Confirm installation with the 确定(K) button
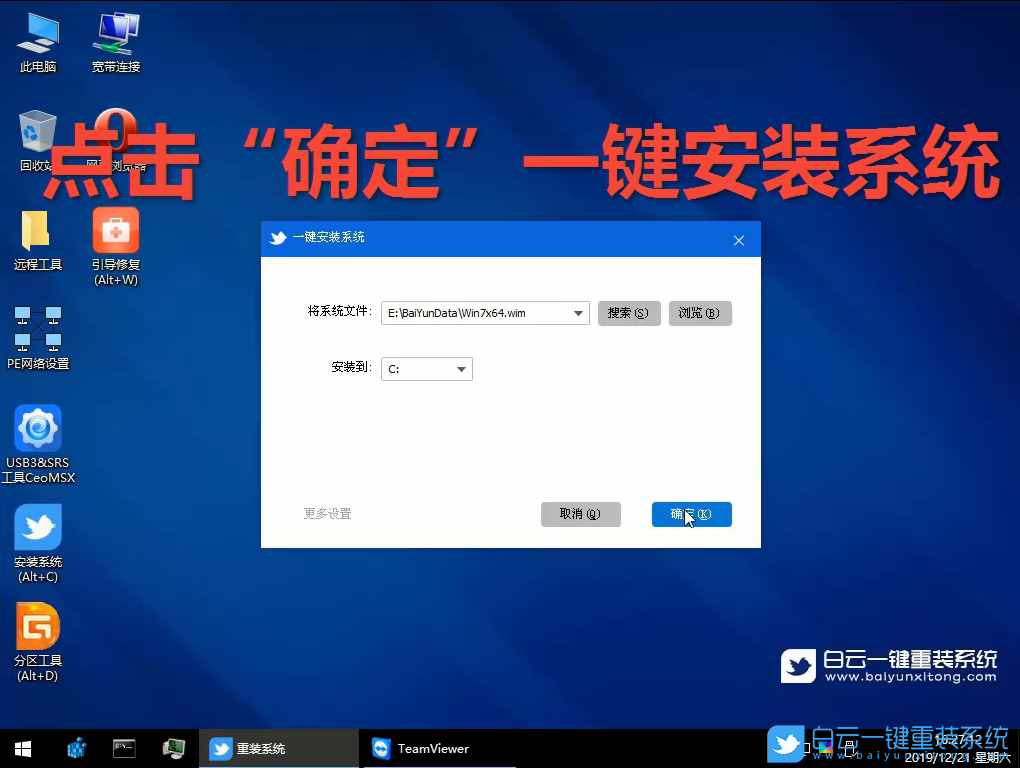 [x=691, y=514]
